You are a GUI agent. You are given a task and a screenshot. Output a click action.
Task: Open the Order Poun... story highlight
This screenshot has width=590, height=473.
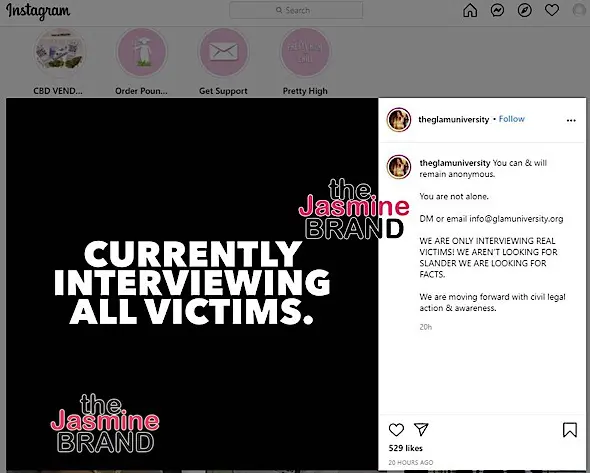[141, 52]
